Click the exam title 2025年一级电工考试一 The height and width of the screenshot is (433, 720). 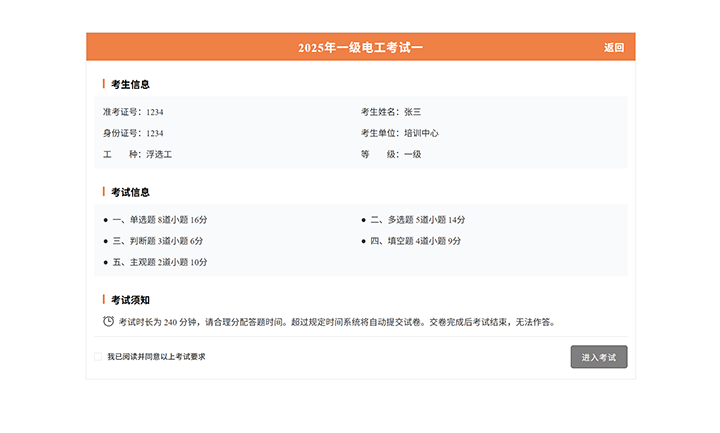coord(360,48)
